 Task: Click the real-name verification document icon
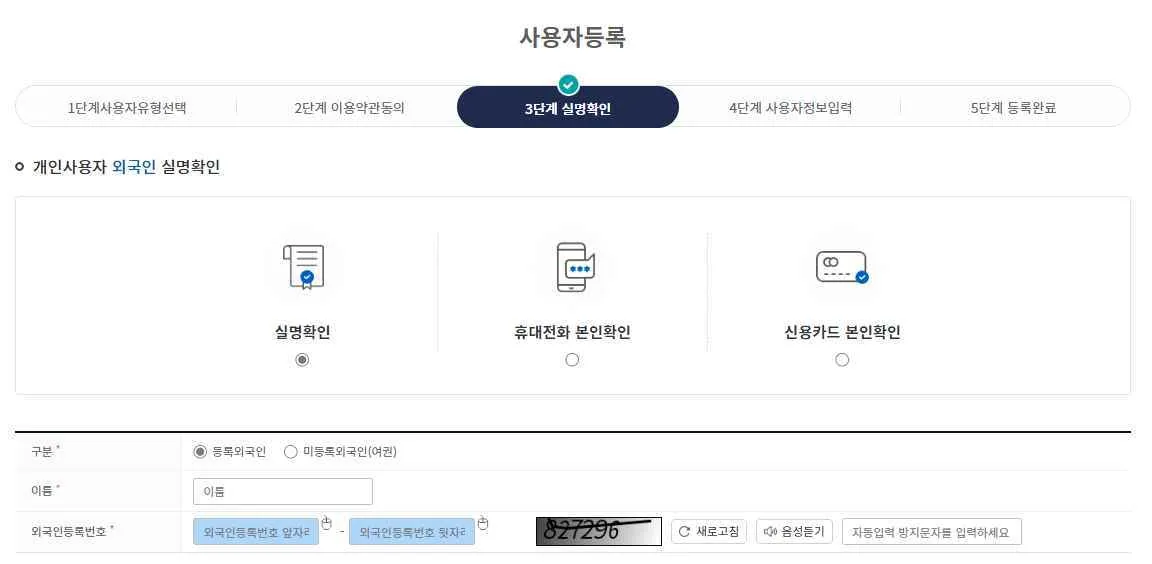[x=303, y=267]
